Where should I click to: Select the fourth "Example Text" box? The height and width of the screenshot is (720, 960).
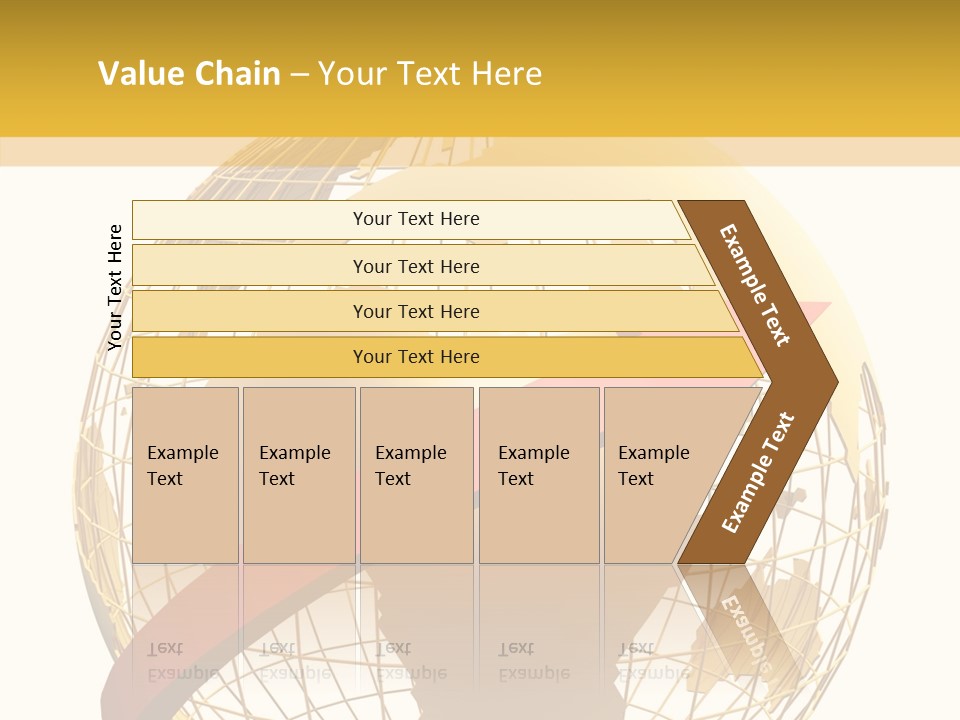coord(538,475)
